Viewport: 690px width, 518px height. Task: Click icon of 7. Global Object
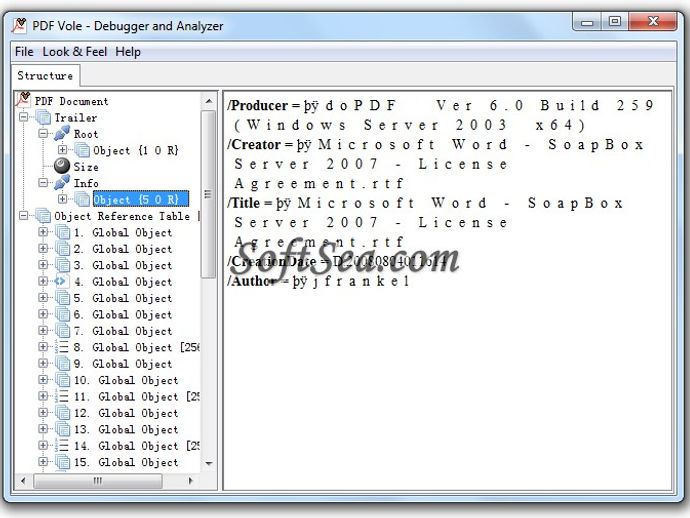(62, 331)
